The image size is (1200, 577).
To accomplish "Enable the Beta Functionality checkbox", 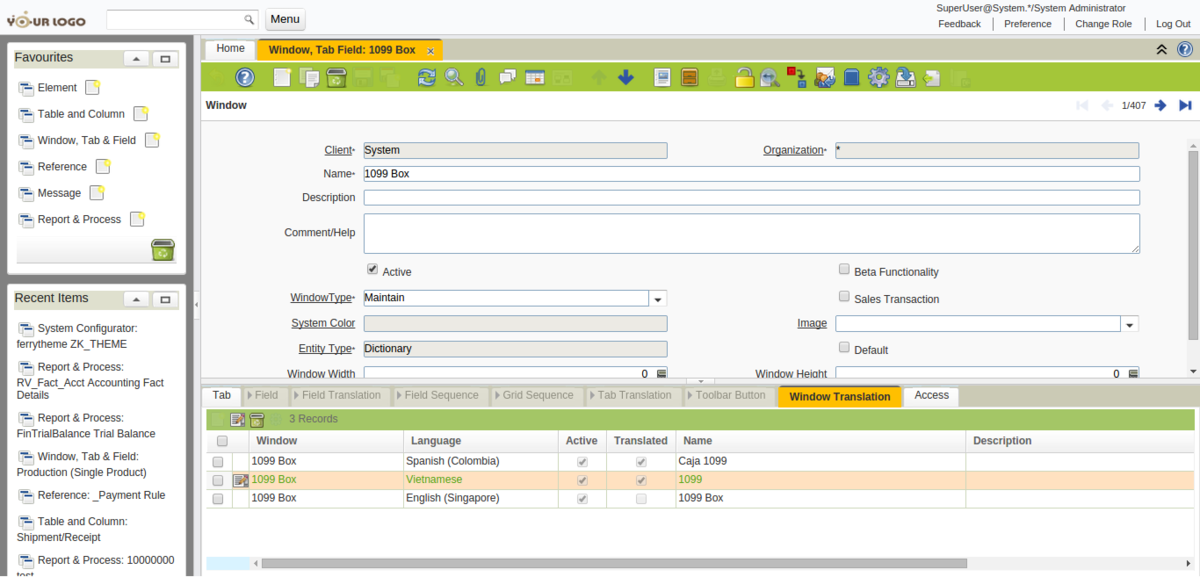I will [x=845, y=270].
